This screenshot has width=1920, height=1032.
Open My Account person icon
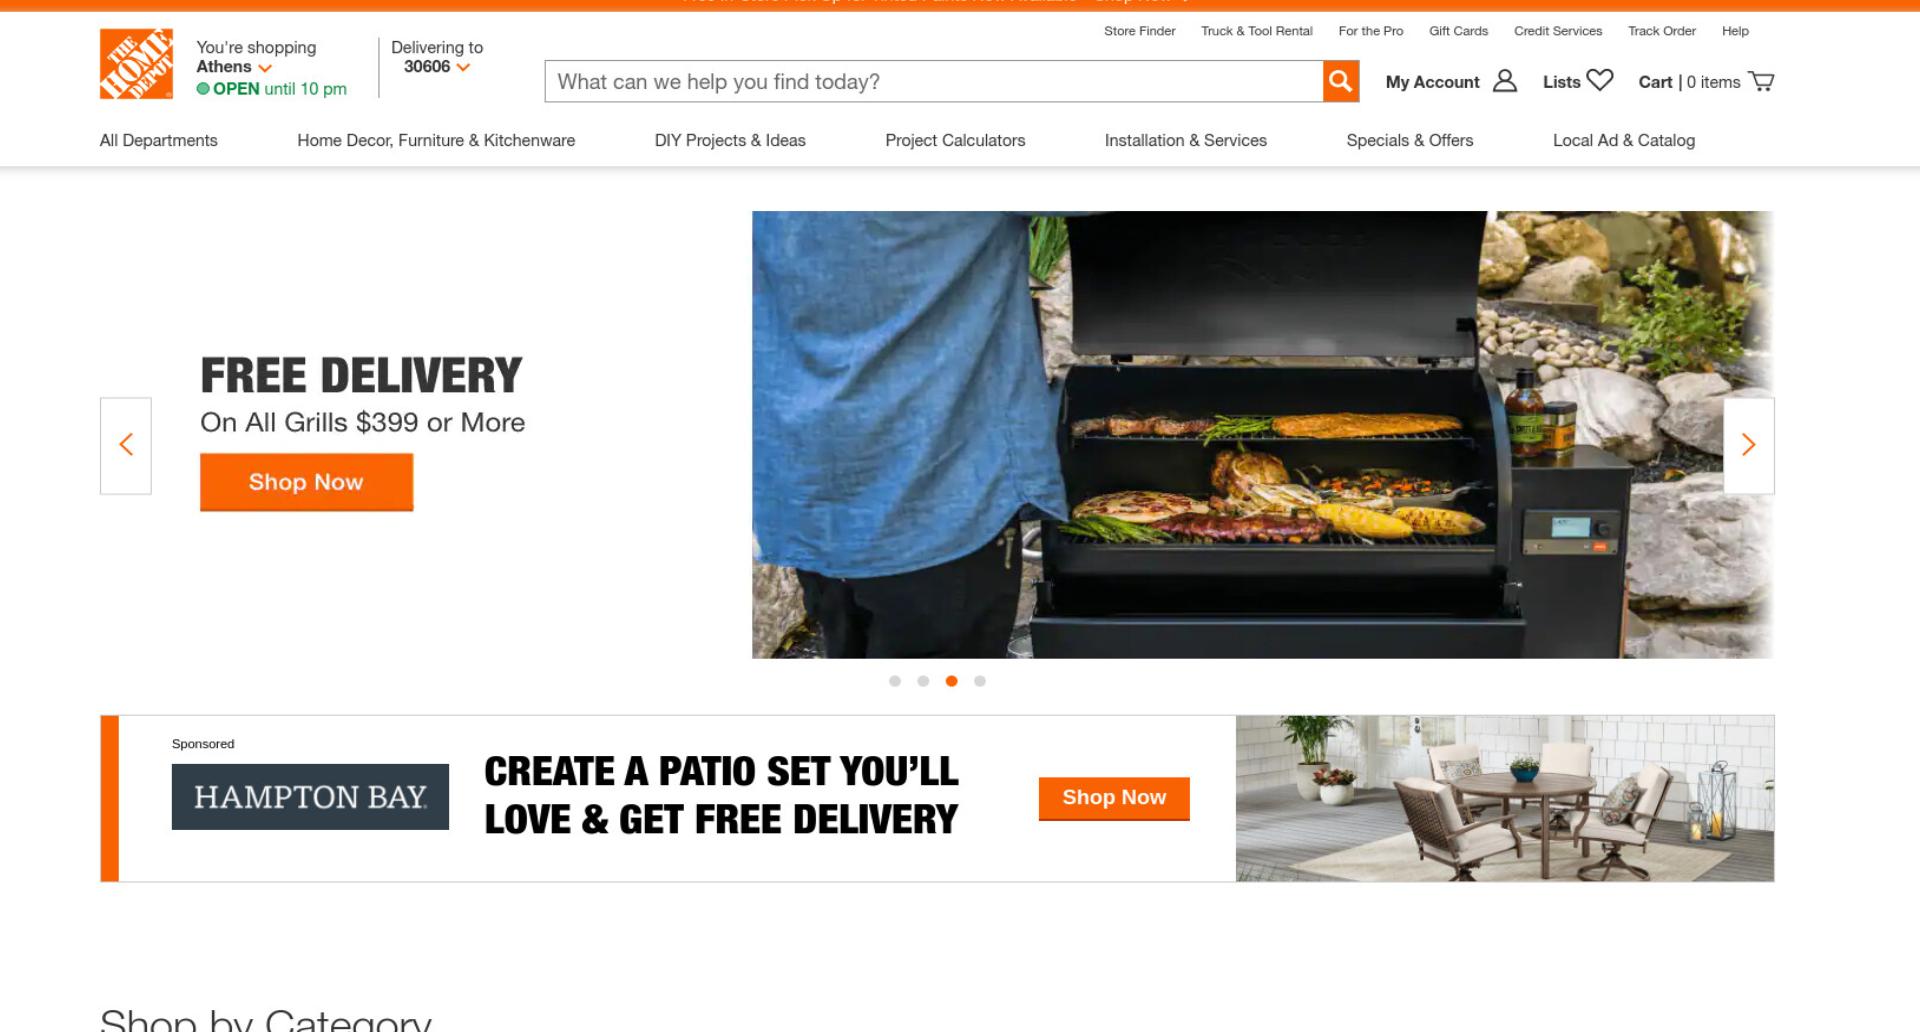tap(1505, 81)
